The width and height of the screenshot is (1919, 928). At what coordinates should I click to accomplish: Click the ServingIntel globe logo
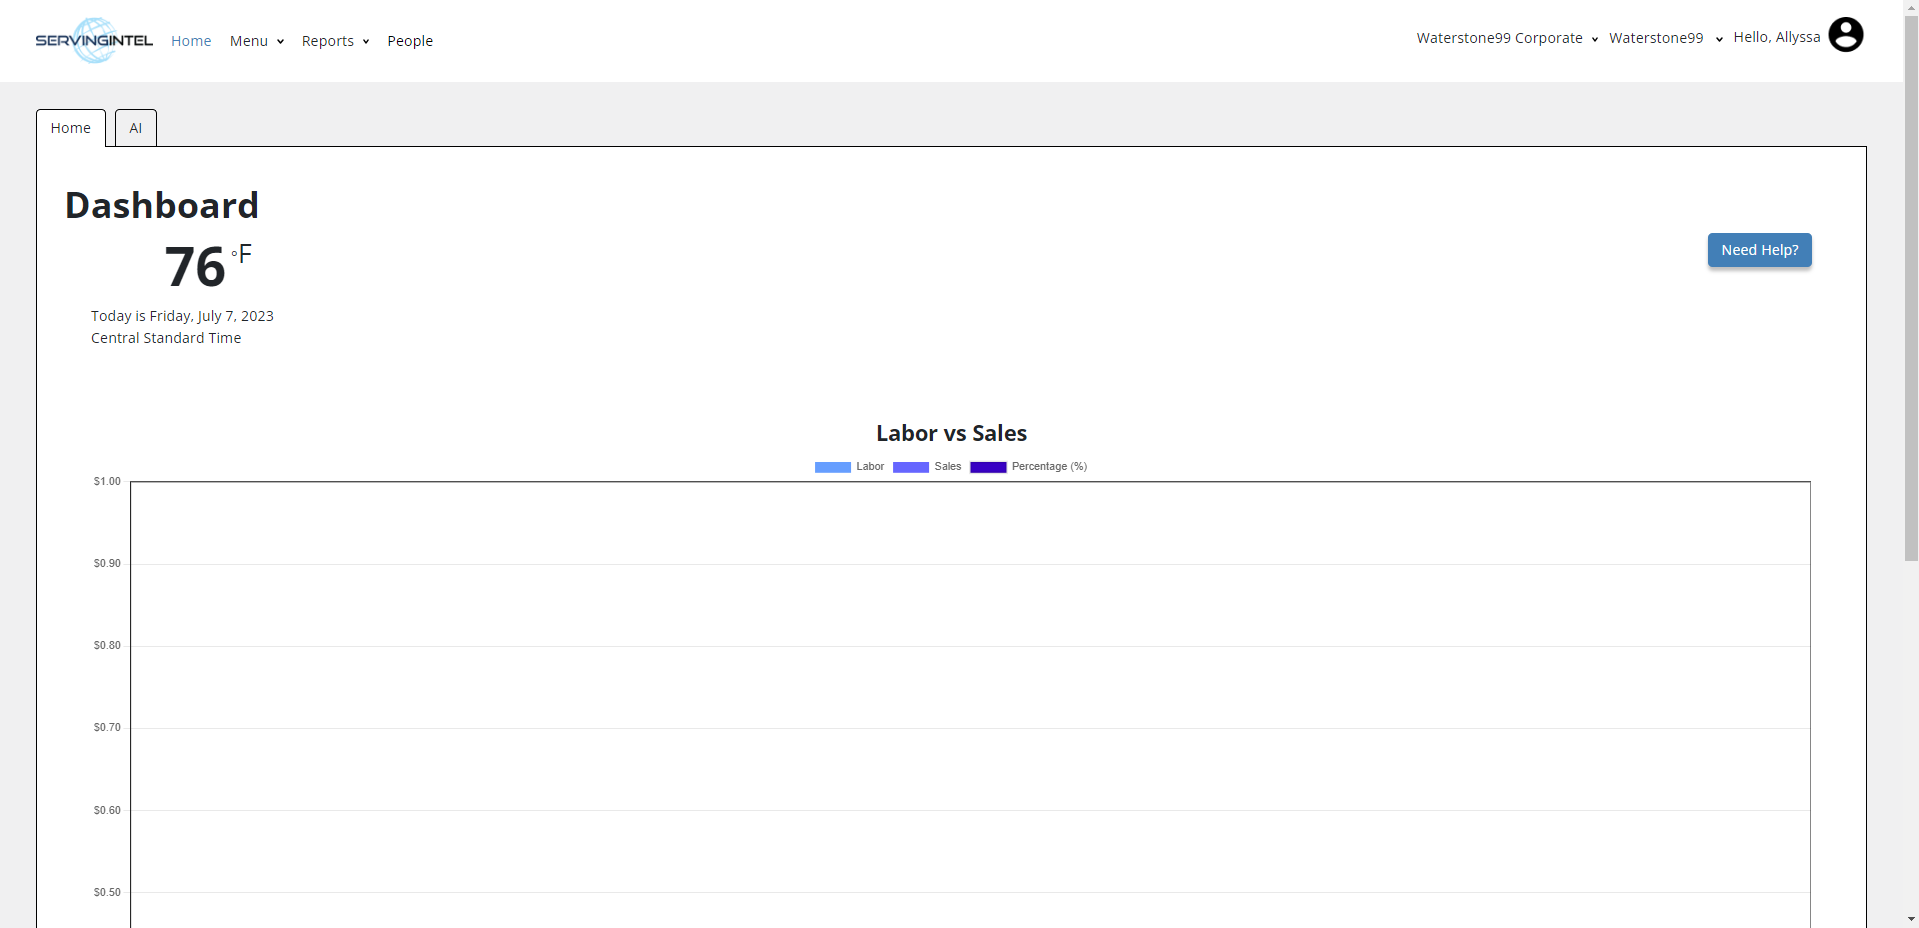point(94,40)
